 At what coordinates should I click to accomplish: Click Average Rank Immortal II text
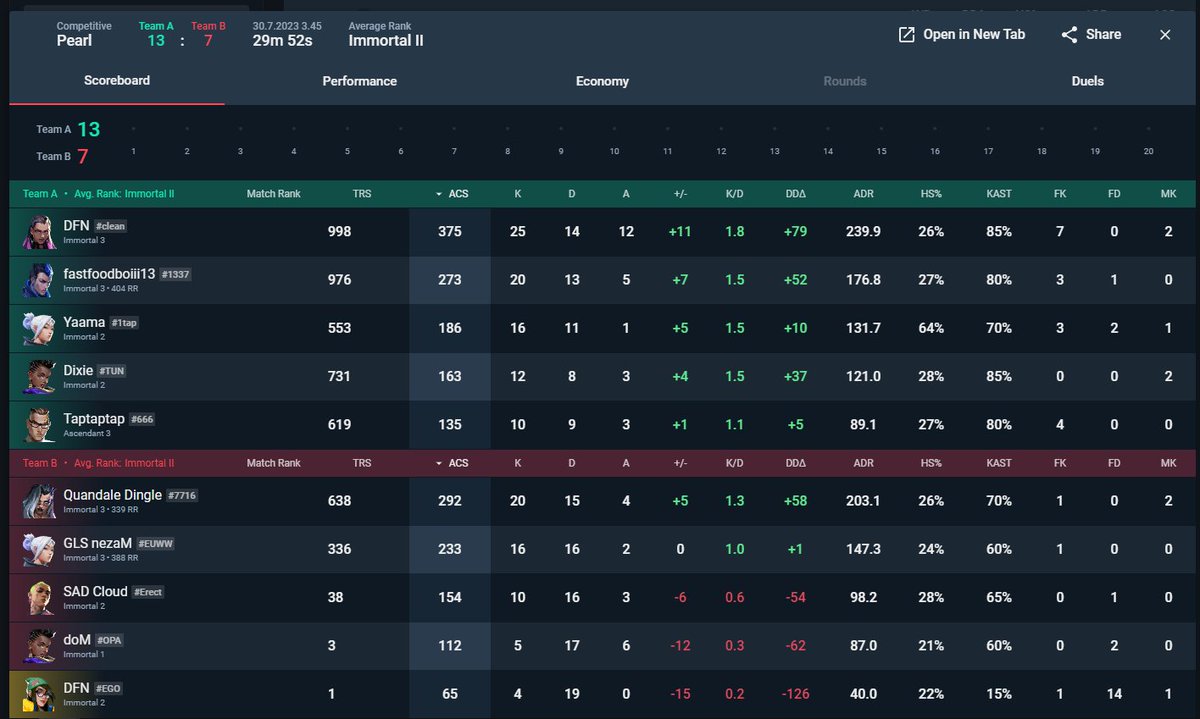[386, 41]
